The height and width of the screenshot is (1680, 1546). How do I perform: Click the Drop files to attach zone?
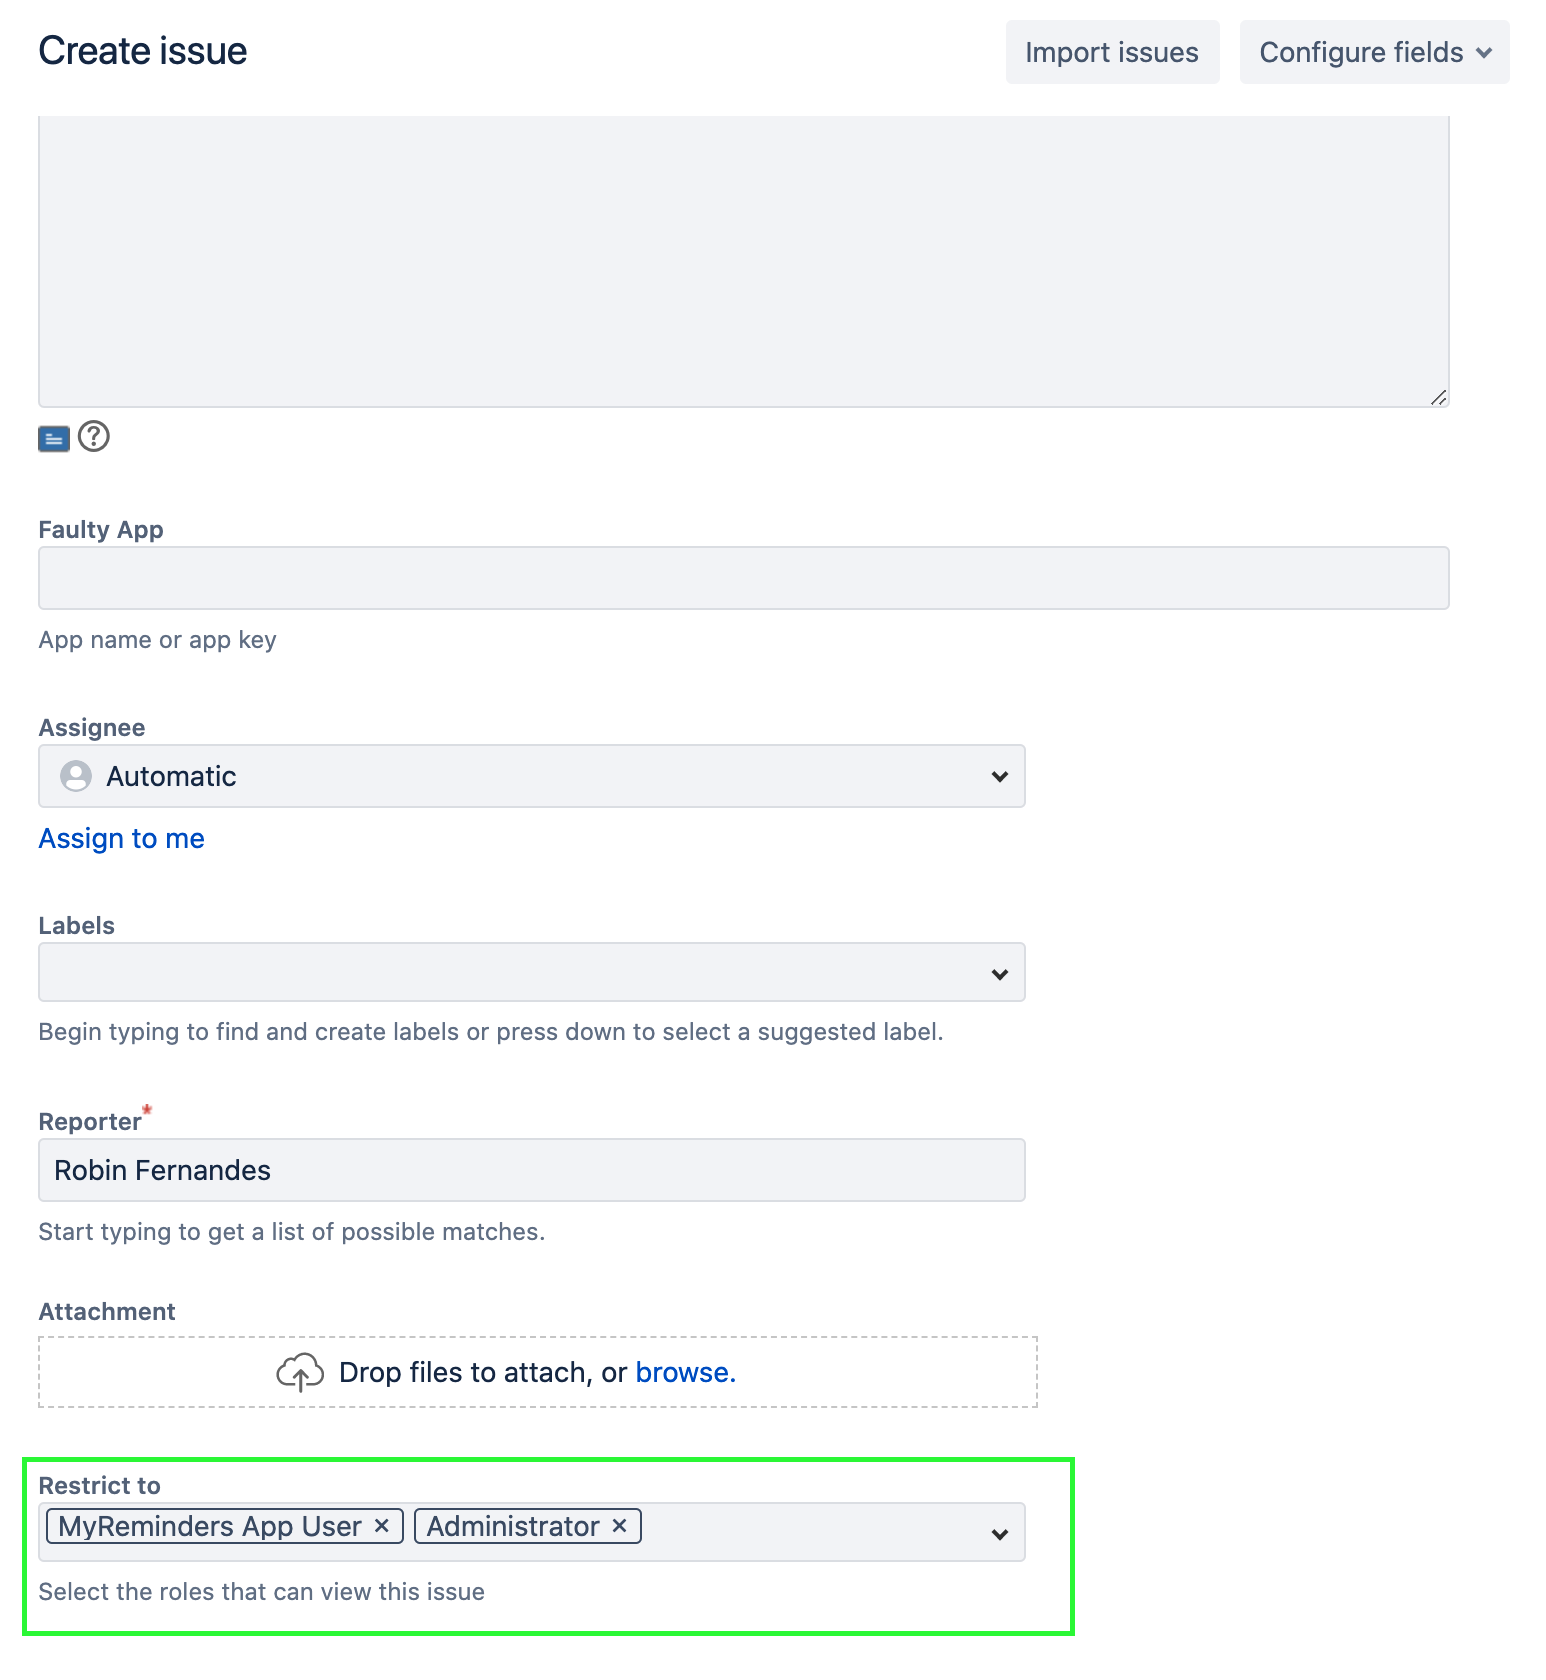(x=537, y=1372)
